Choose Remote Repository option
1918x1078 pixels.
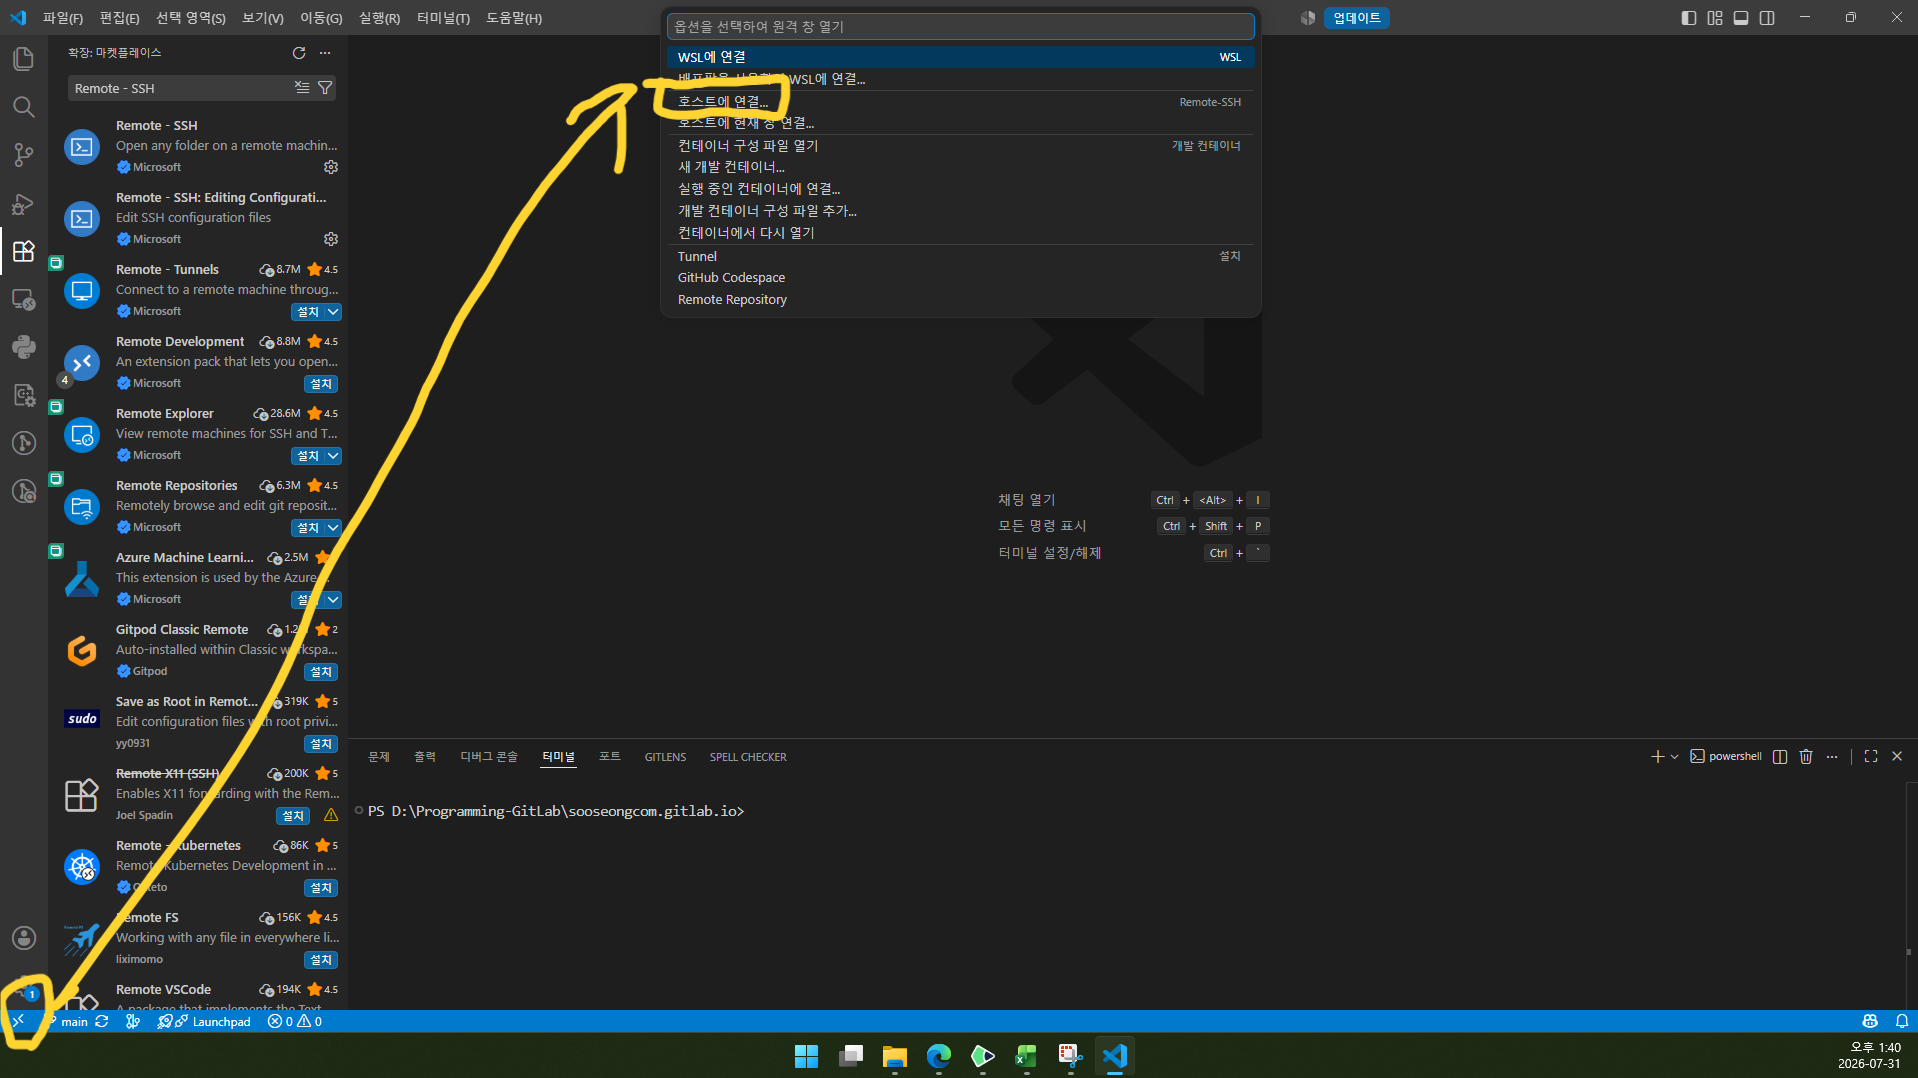coord(960,300)
